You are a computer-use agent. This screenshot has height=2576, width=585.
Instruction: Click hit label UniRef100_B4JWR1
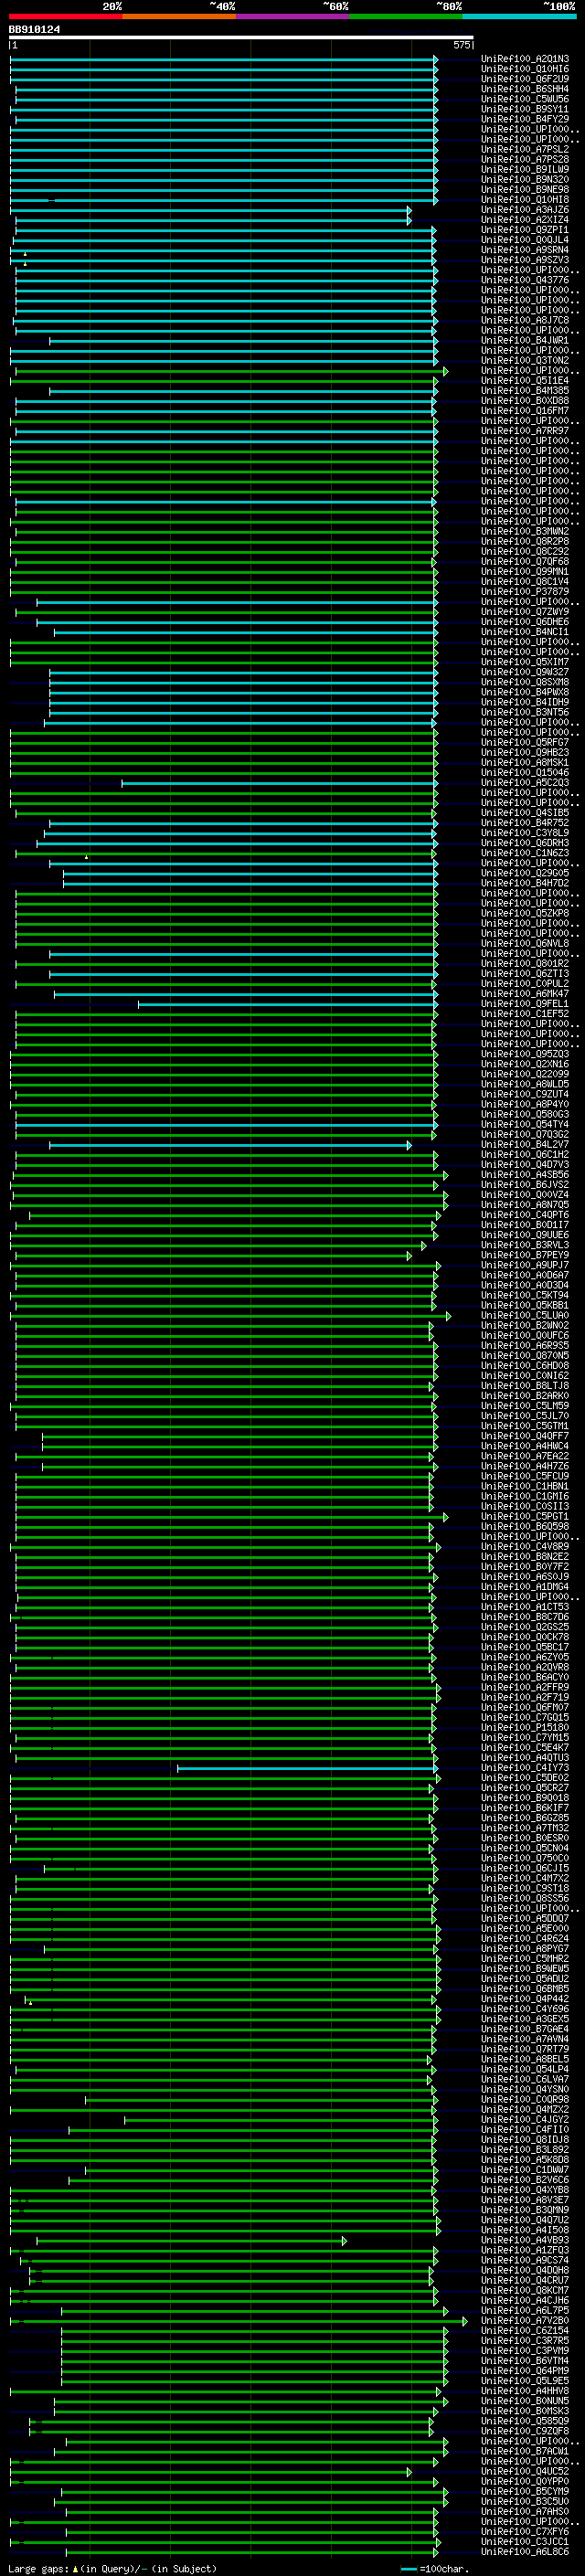(x=525, y=340)
